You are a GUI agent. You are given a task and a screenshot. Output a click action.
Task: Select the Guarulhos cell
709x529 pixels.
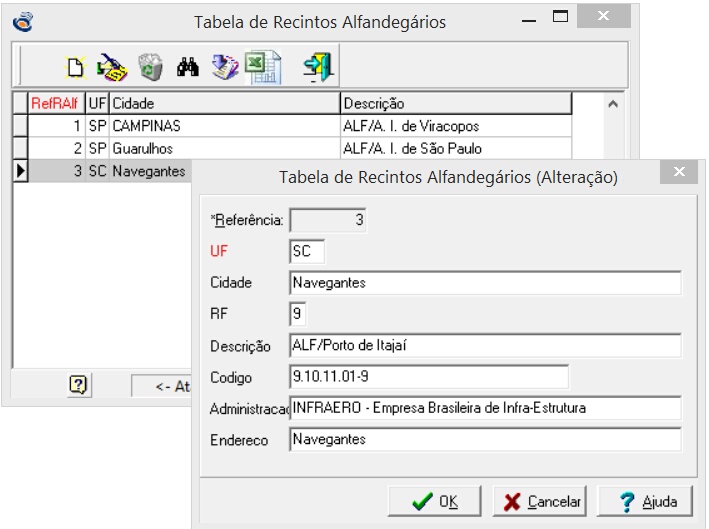pos(224,148)
